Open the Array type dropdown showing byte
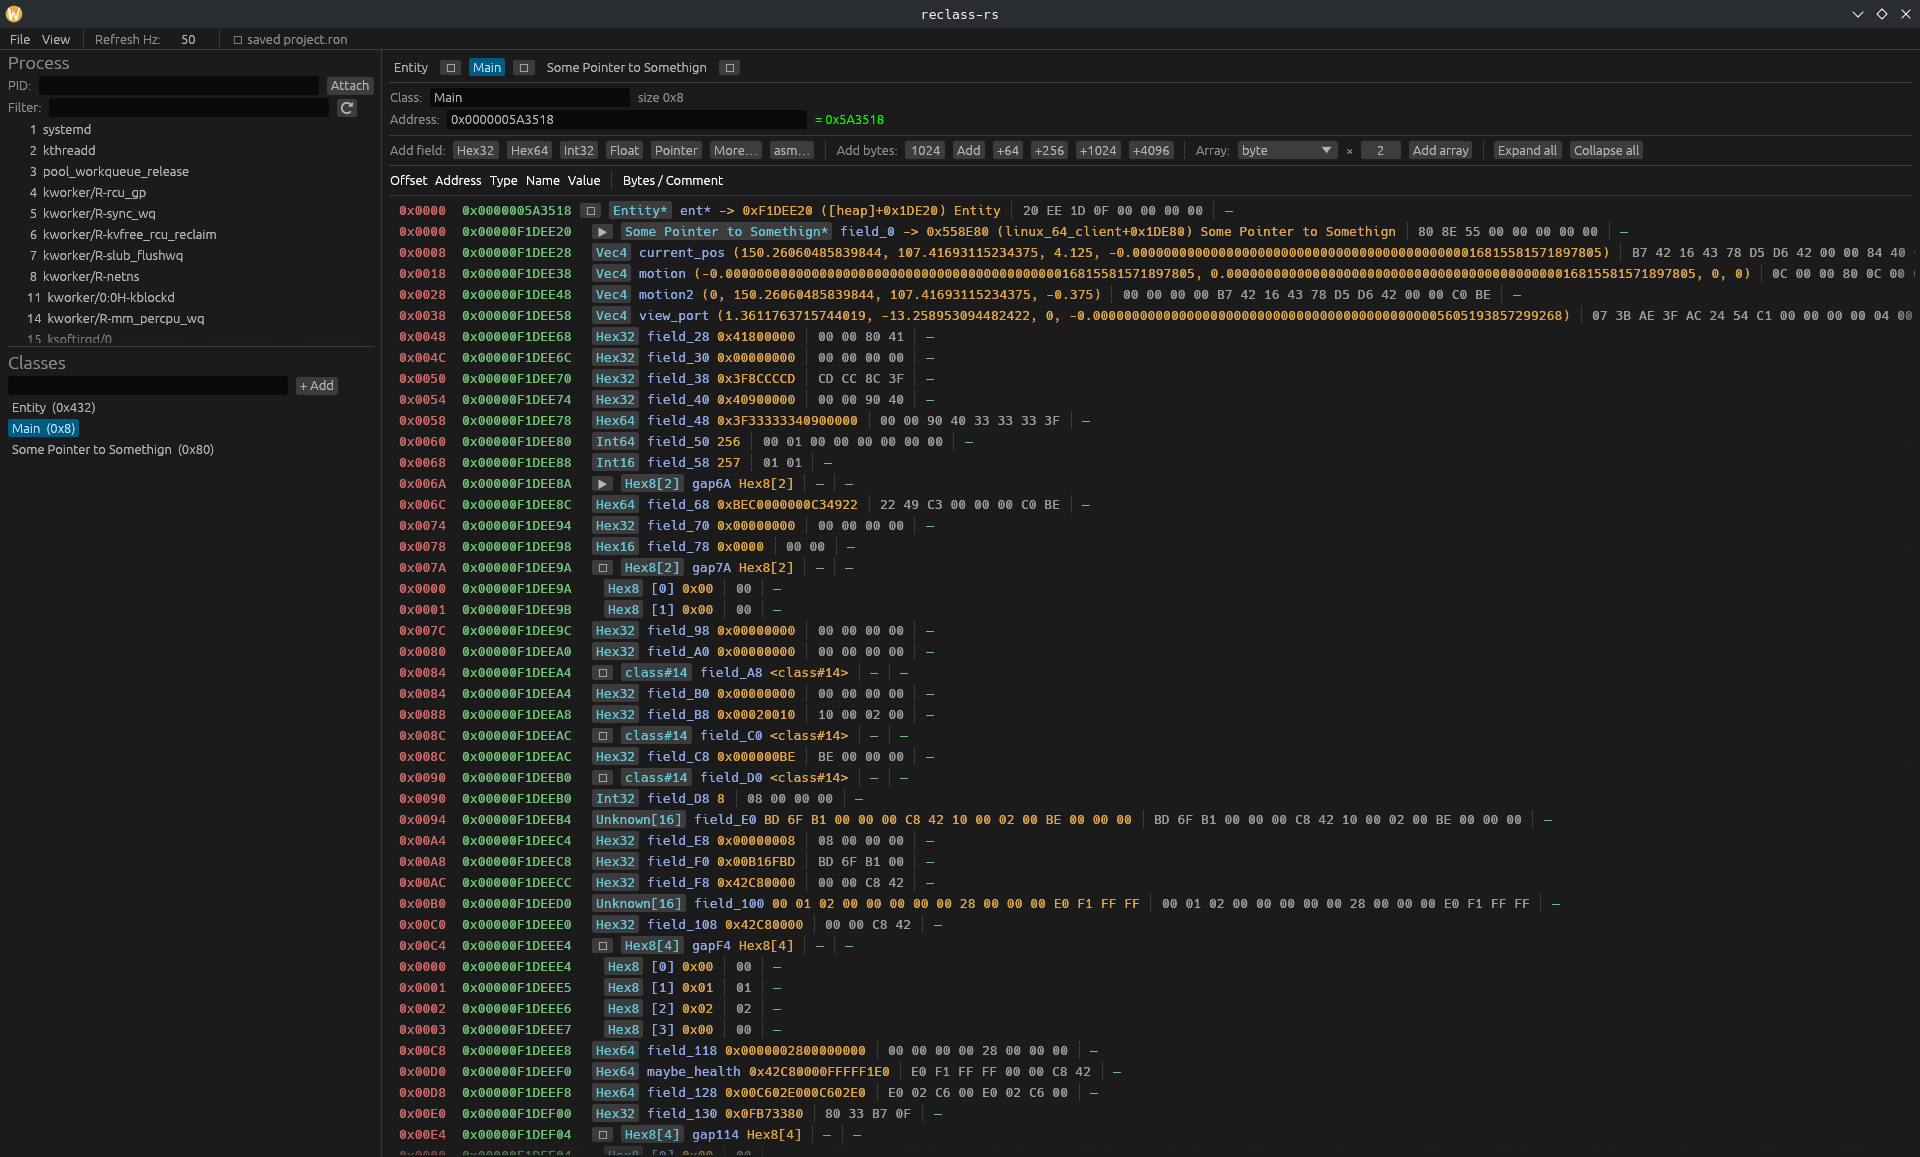The height and width of the screenshot is (1157, 1920). (1287, 151)
